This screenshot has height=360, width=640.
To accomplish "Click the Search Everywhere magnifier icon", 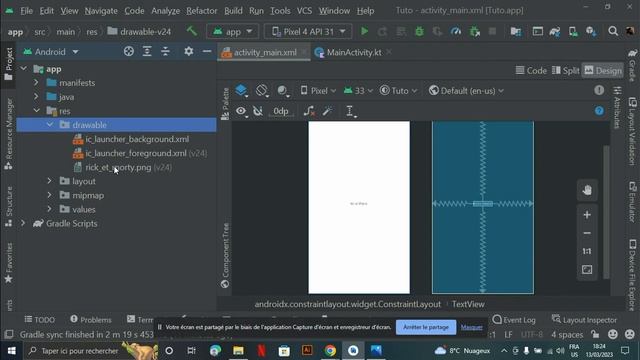I will coord(613,31).
